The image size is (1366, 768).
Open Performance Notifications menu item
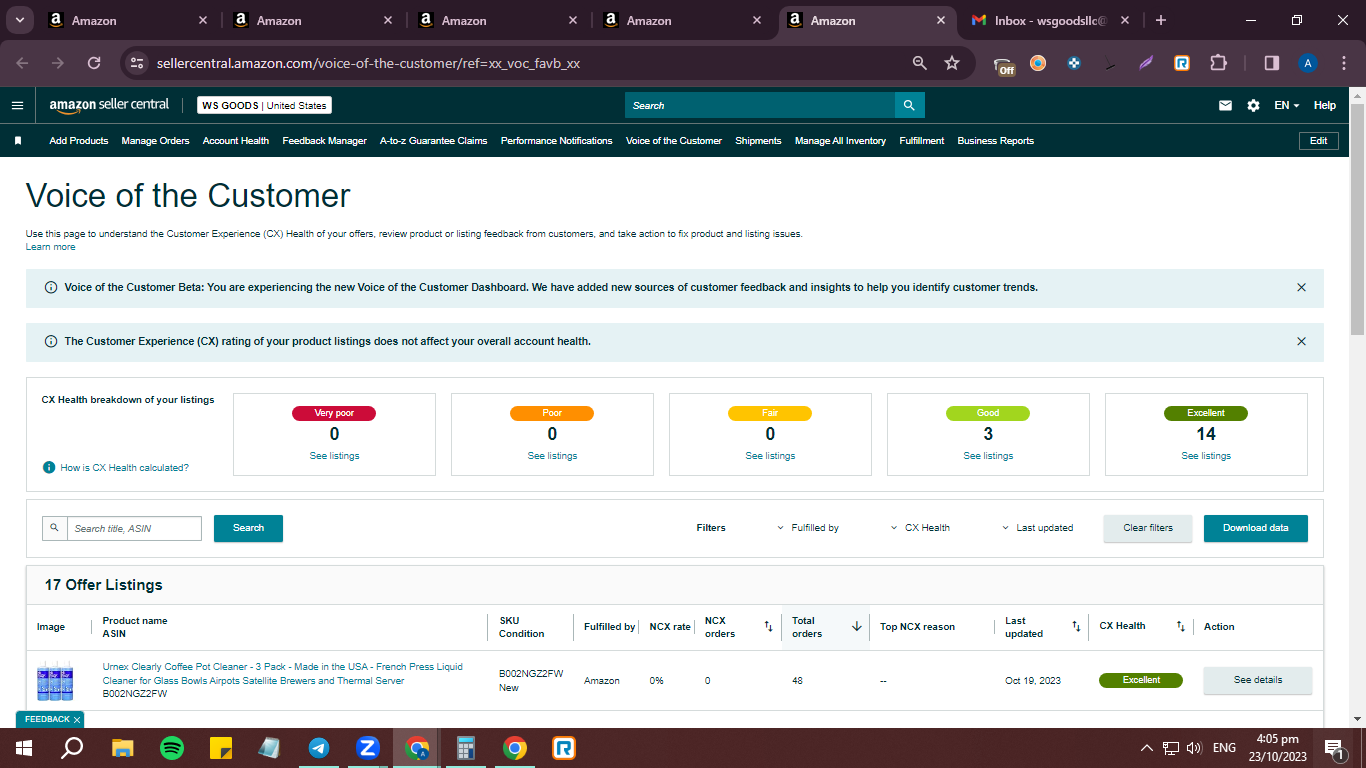(x=557, y=141)
